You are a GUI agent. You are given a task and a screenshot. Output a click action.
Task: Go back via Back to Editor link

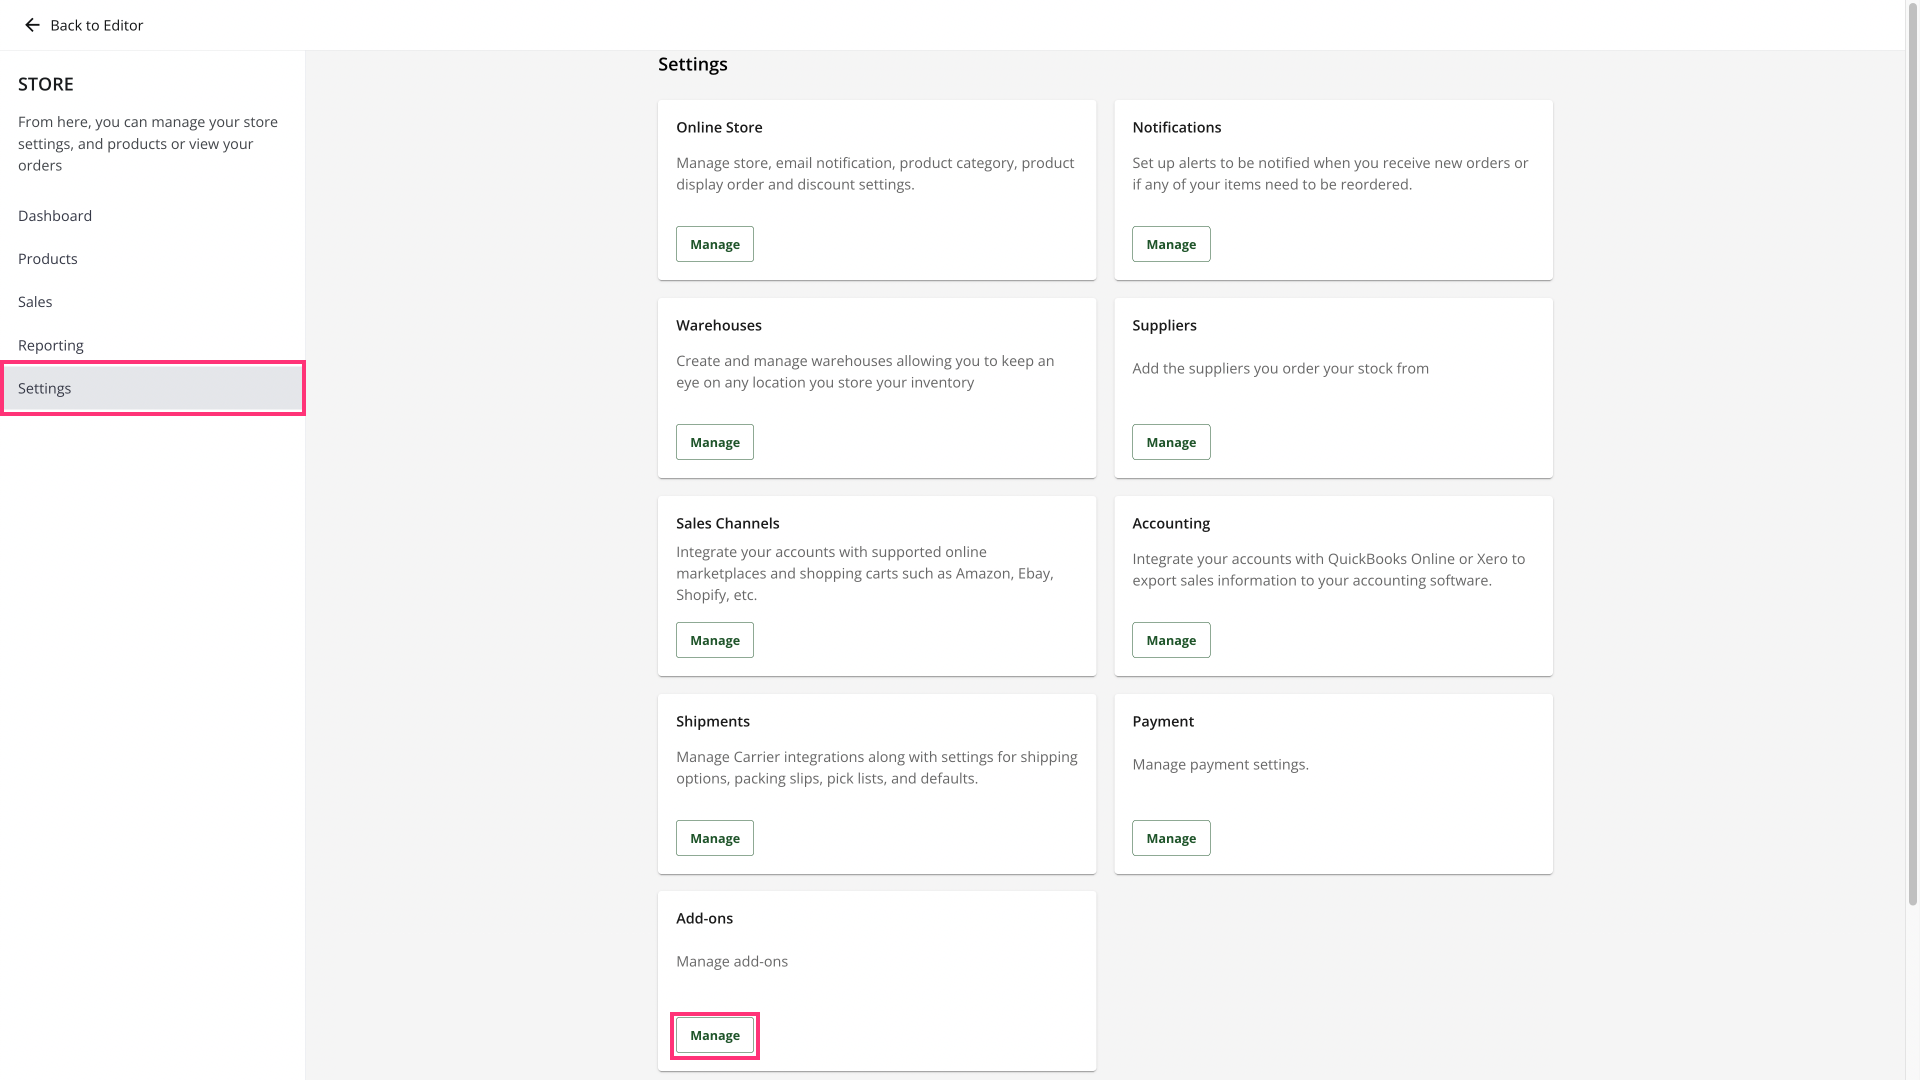[96, 25]
